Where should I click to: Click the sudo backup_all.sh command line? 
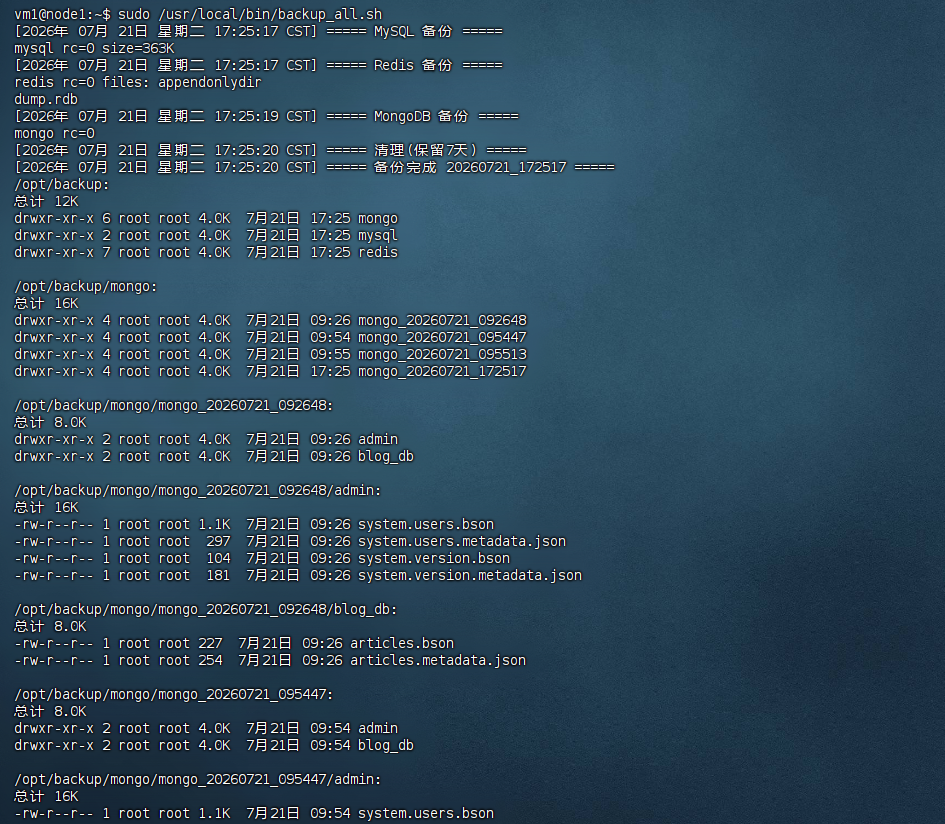pyautogui.click(x=198, y=14)
